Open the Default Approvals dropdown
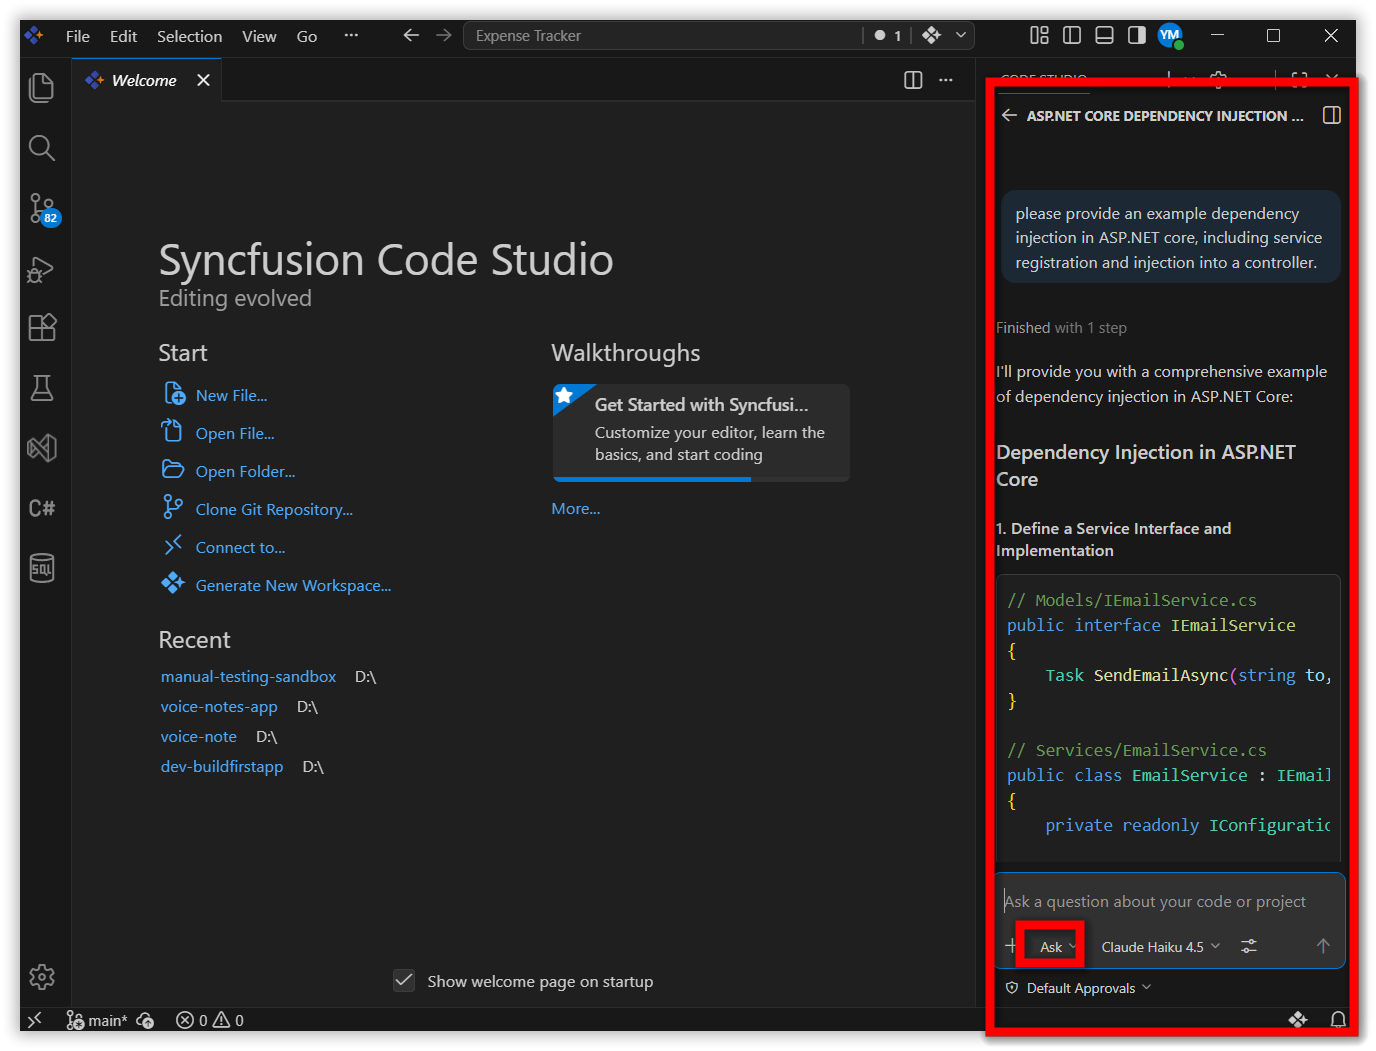The image size is (1376, 1051). [1078, 988]
